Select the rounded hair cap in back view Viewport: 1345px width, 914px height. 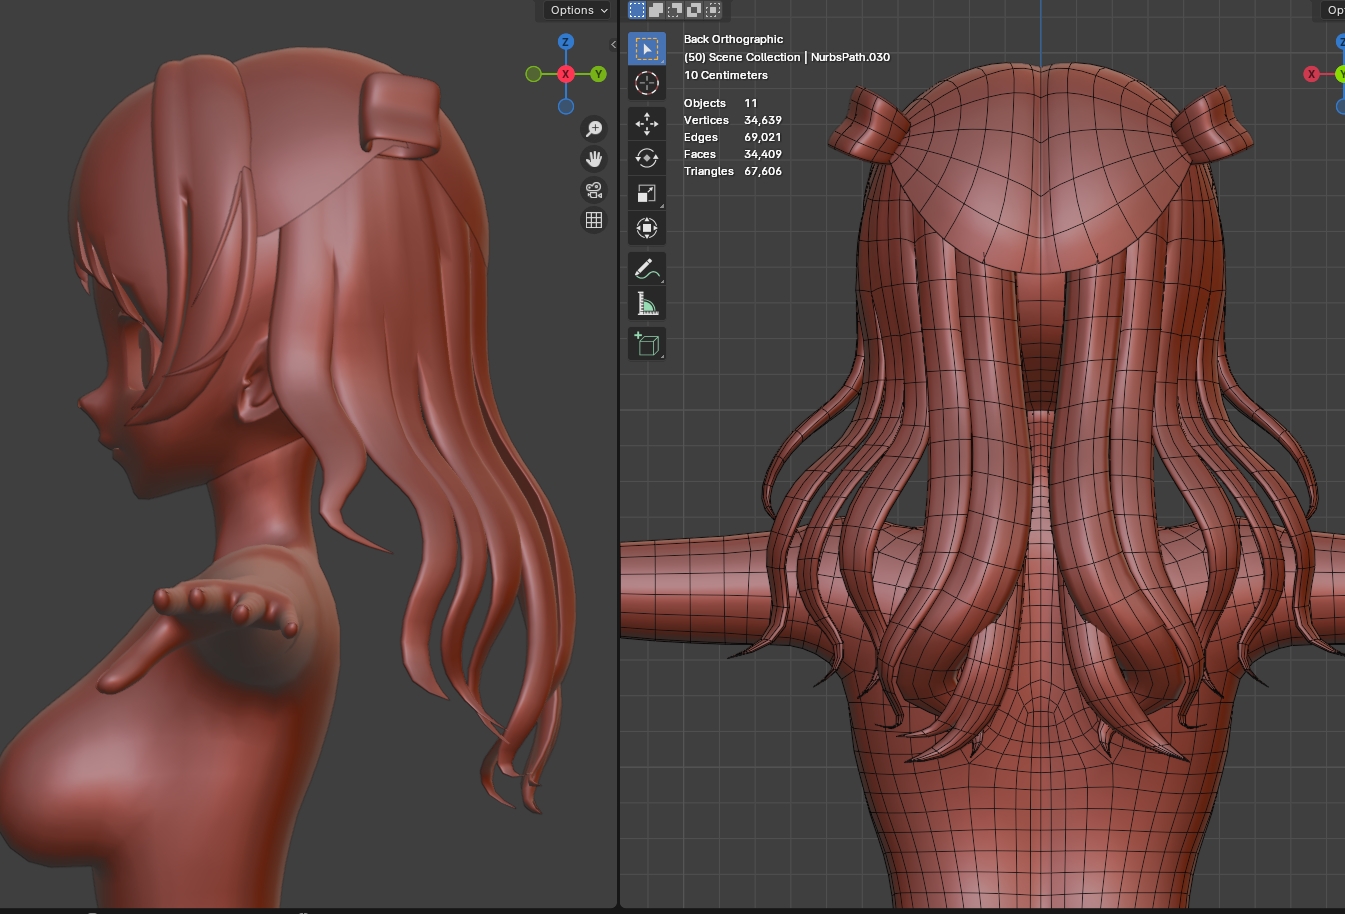click(x=1040, y=170)
